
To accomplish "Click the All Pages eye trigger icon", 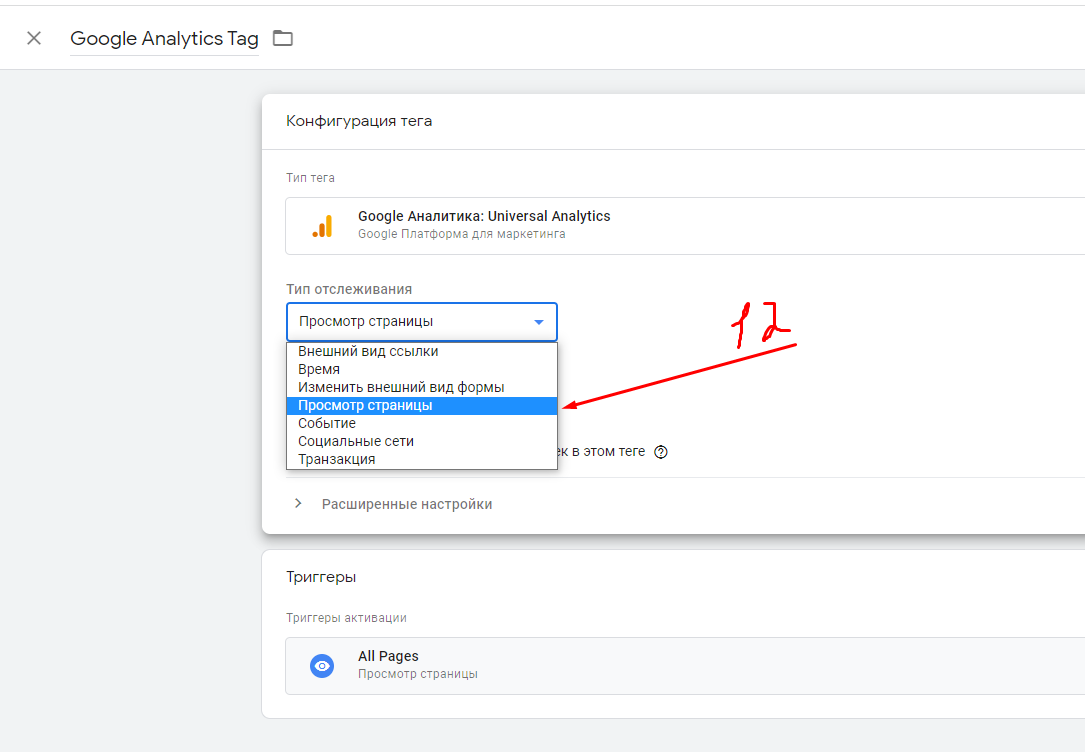I will [x=322, y=666].
